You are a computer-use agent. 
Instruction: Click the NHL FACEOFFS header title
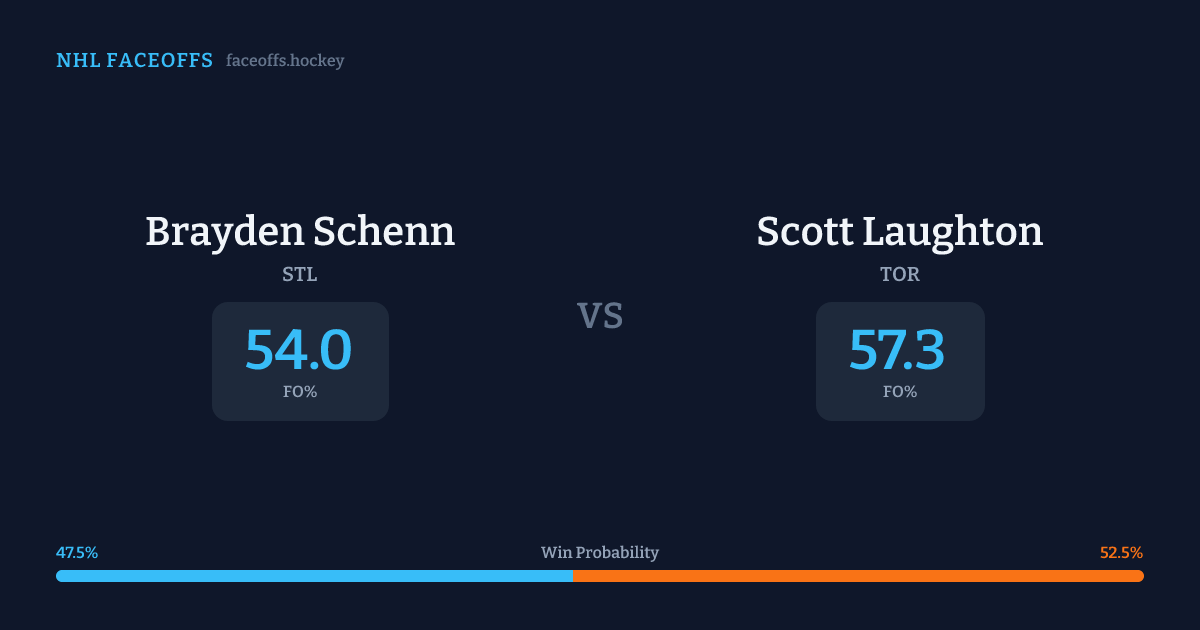point(134,61)
